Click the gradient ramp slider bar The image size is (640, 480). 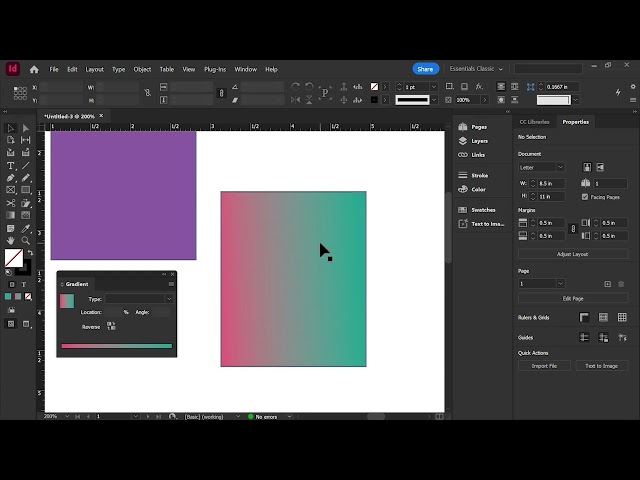tap(117, 346)
